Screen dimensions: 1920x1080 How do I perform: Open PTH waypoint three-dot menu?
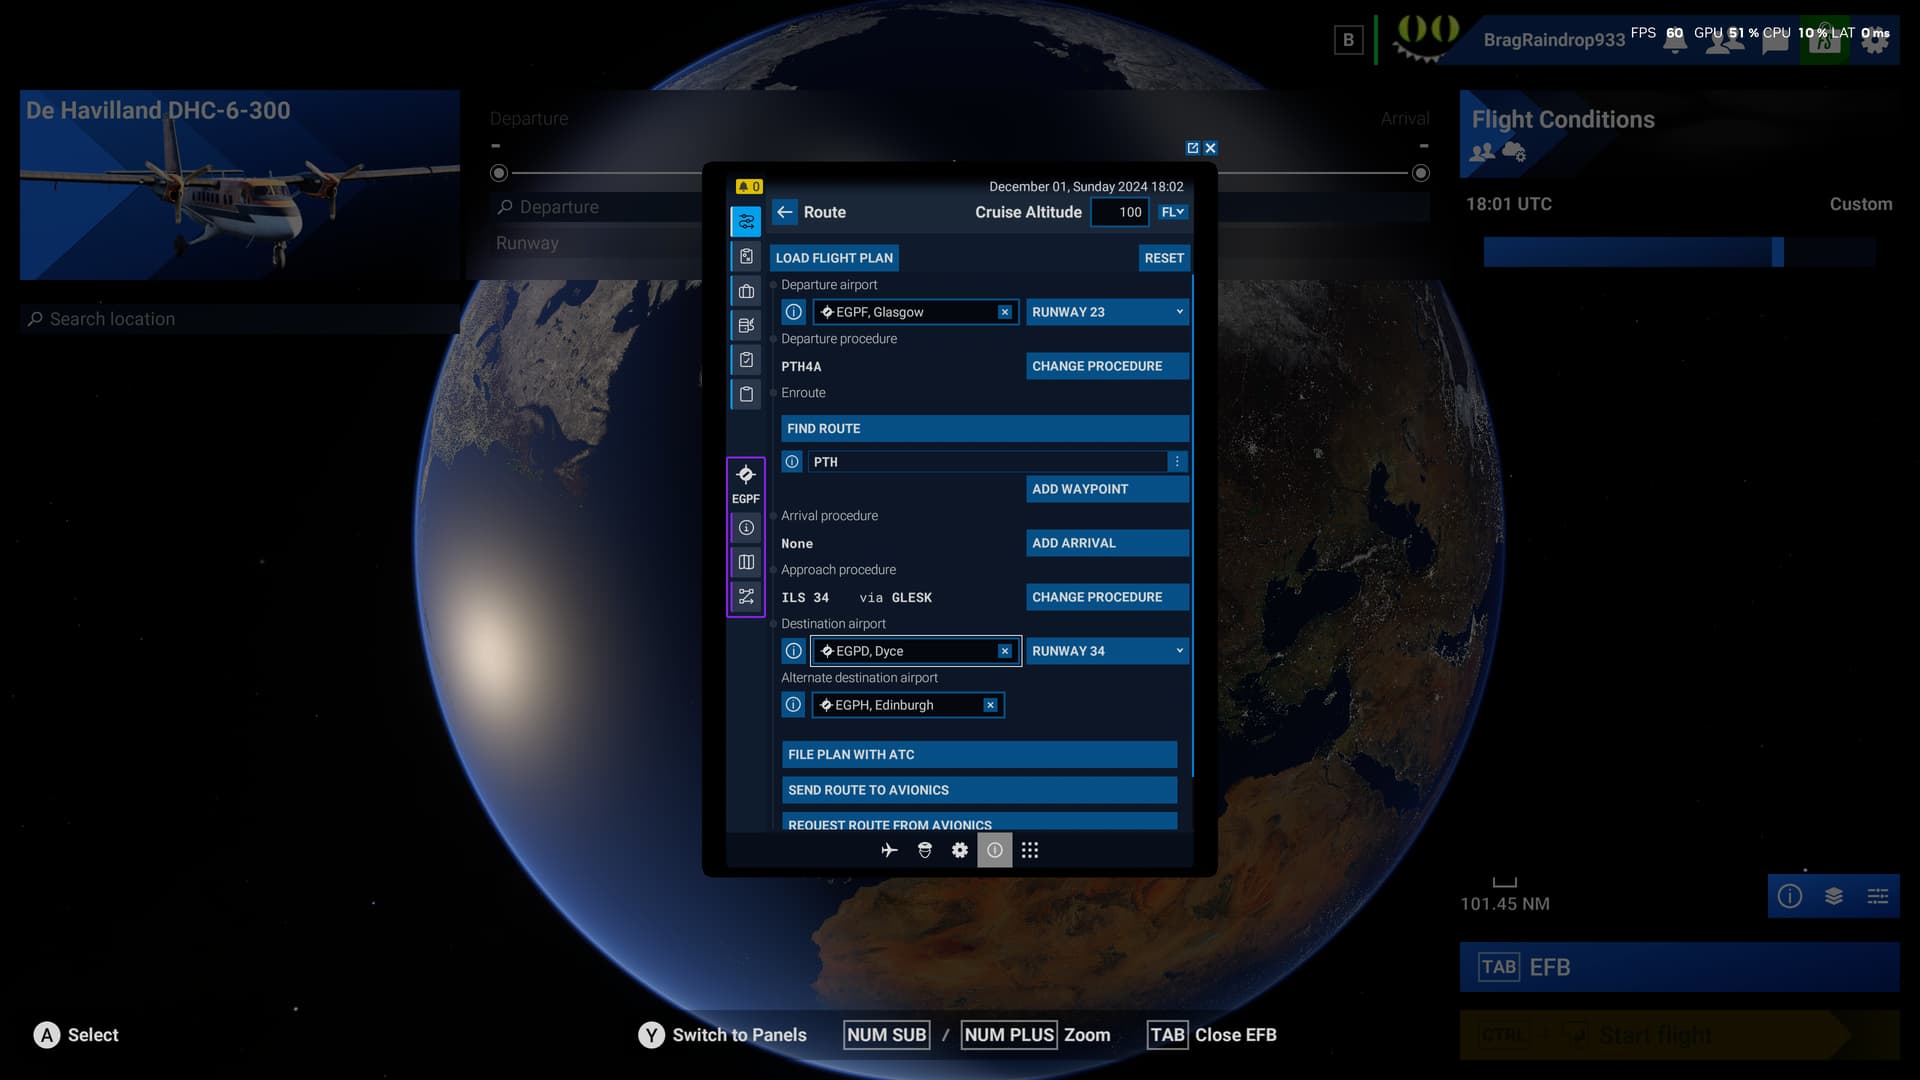[x=1177, y=462]
